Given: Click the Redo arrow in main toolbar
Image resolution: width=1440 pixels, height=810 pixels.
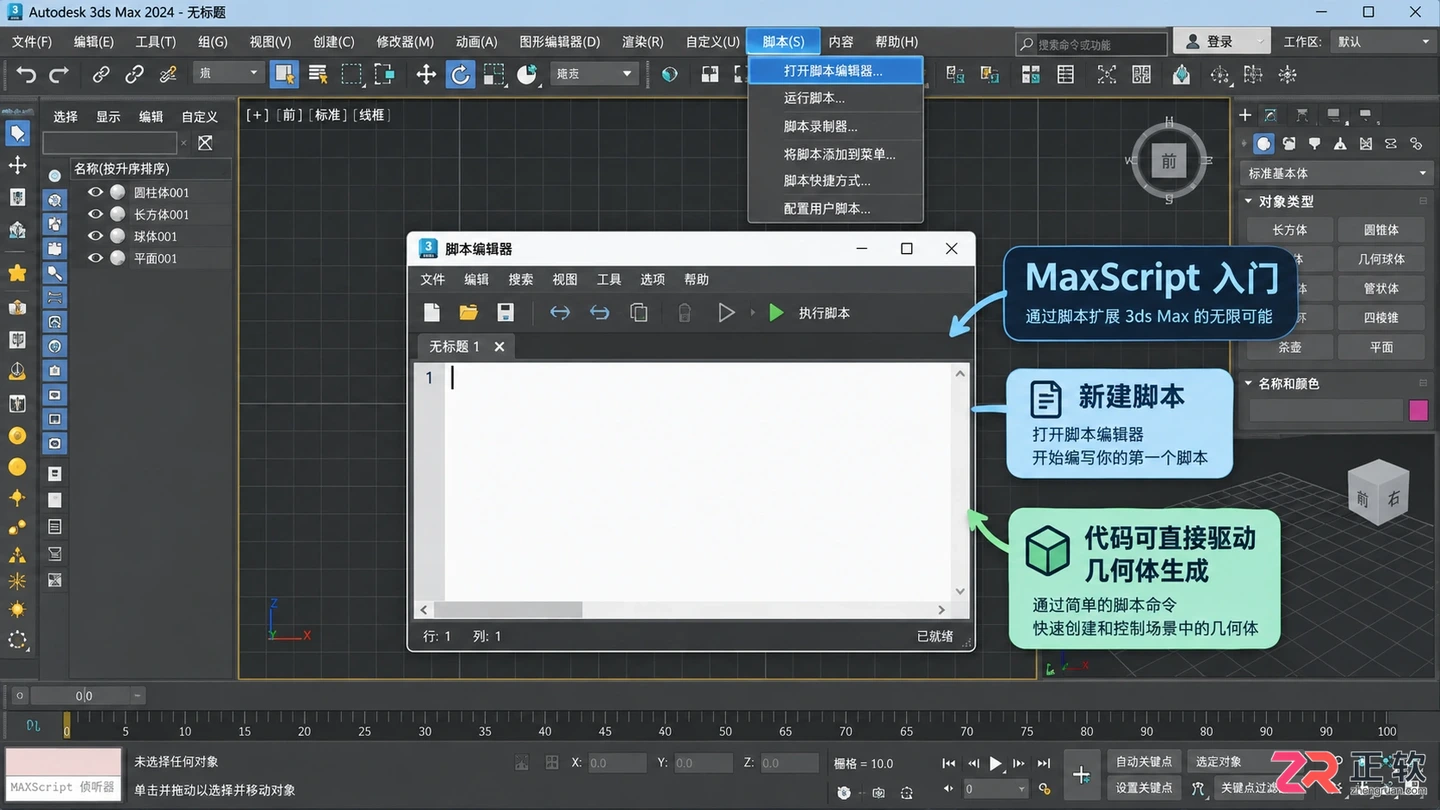Looking at the screenshot, I should (x=59, y=74).
